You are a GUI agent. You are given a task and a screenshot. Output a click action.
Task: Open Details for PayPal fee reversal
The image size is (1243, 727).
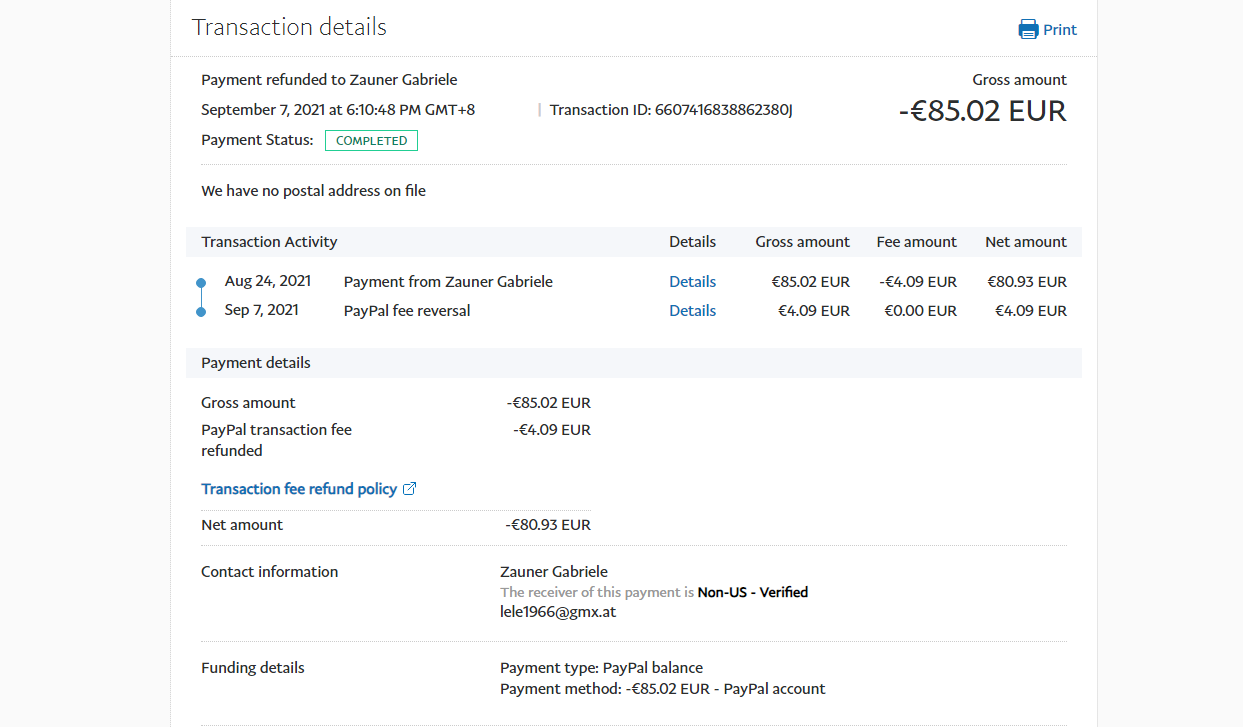point(692,311)
